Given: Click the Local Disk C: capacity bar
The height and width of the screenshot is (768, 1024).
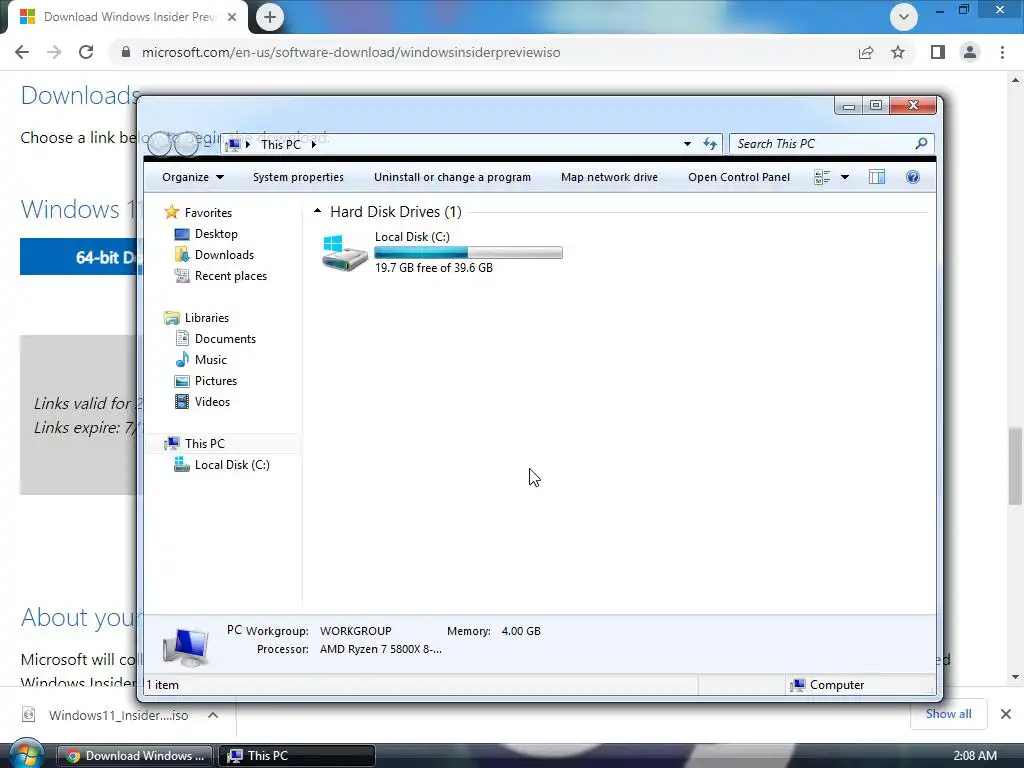Looking at the screenshot, I should click(468, 253).
